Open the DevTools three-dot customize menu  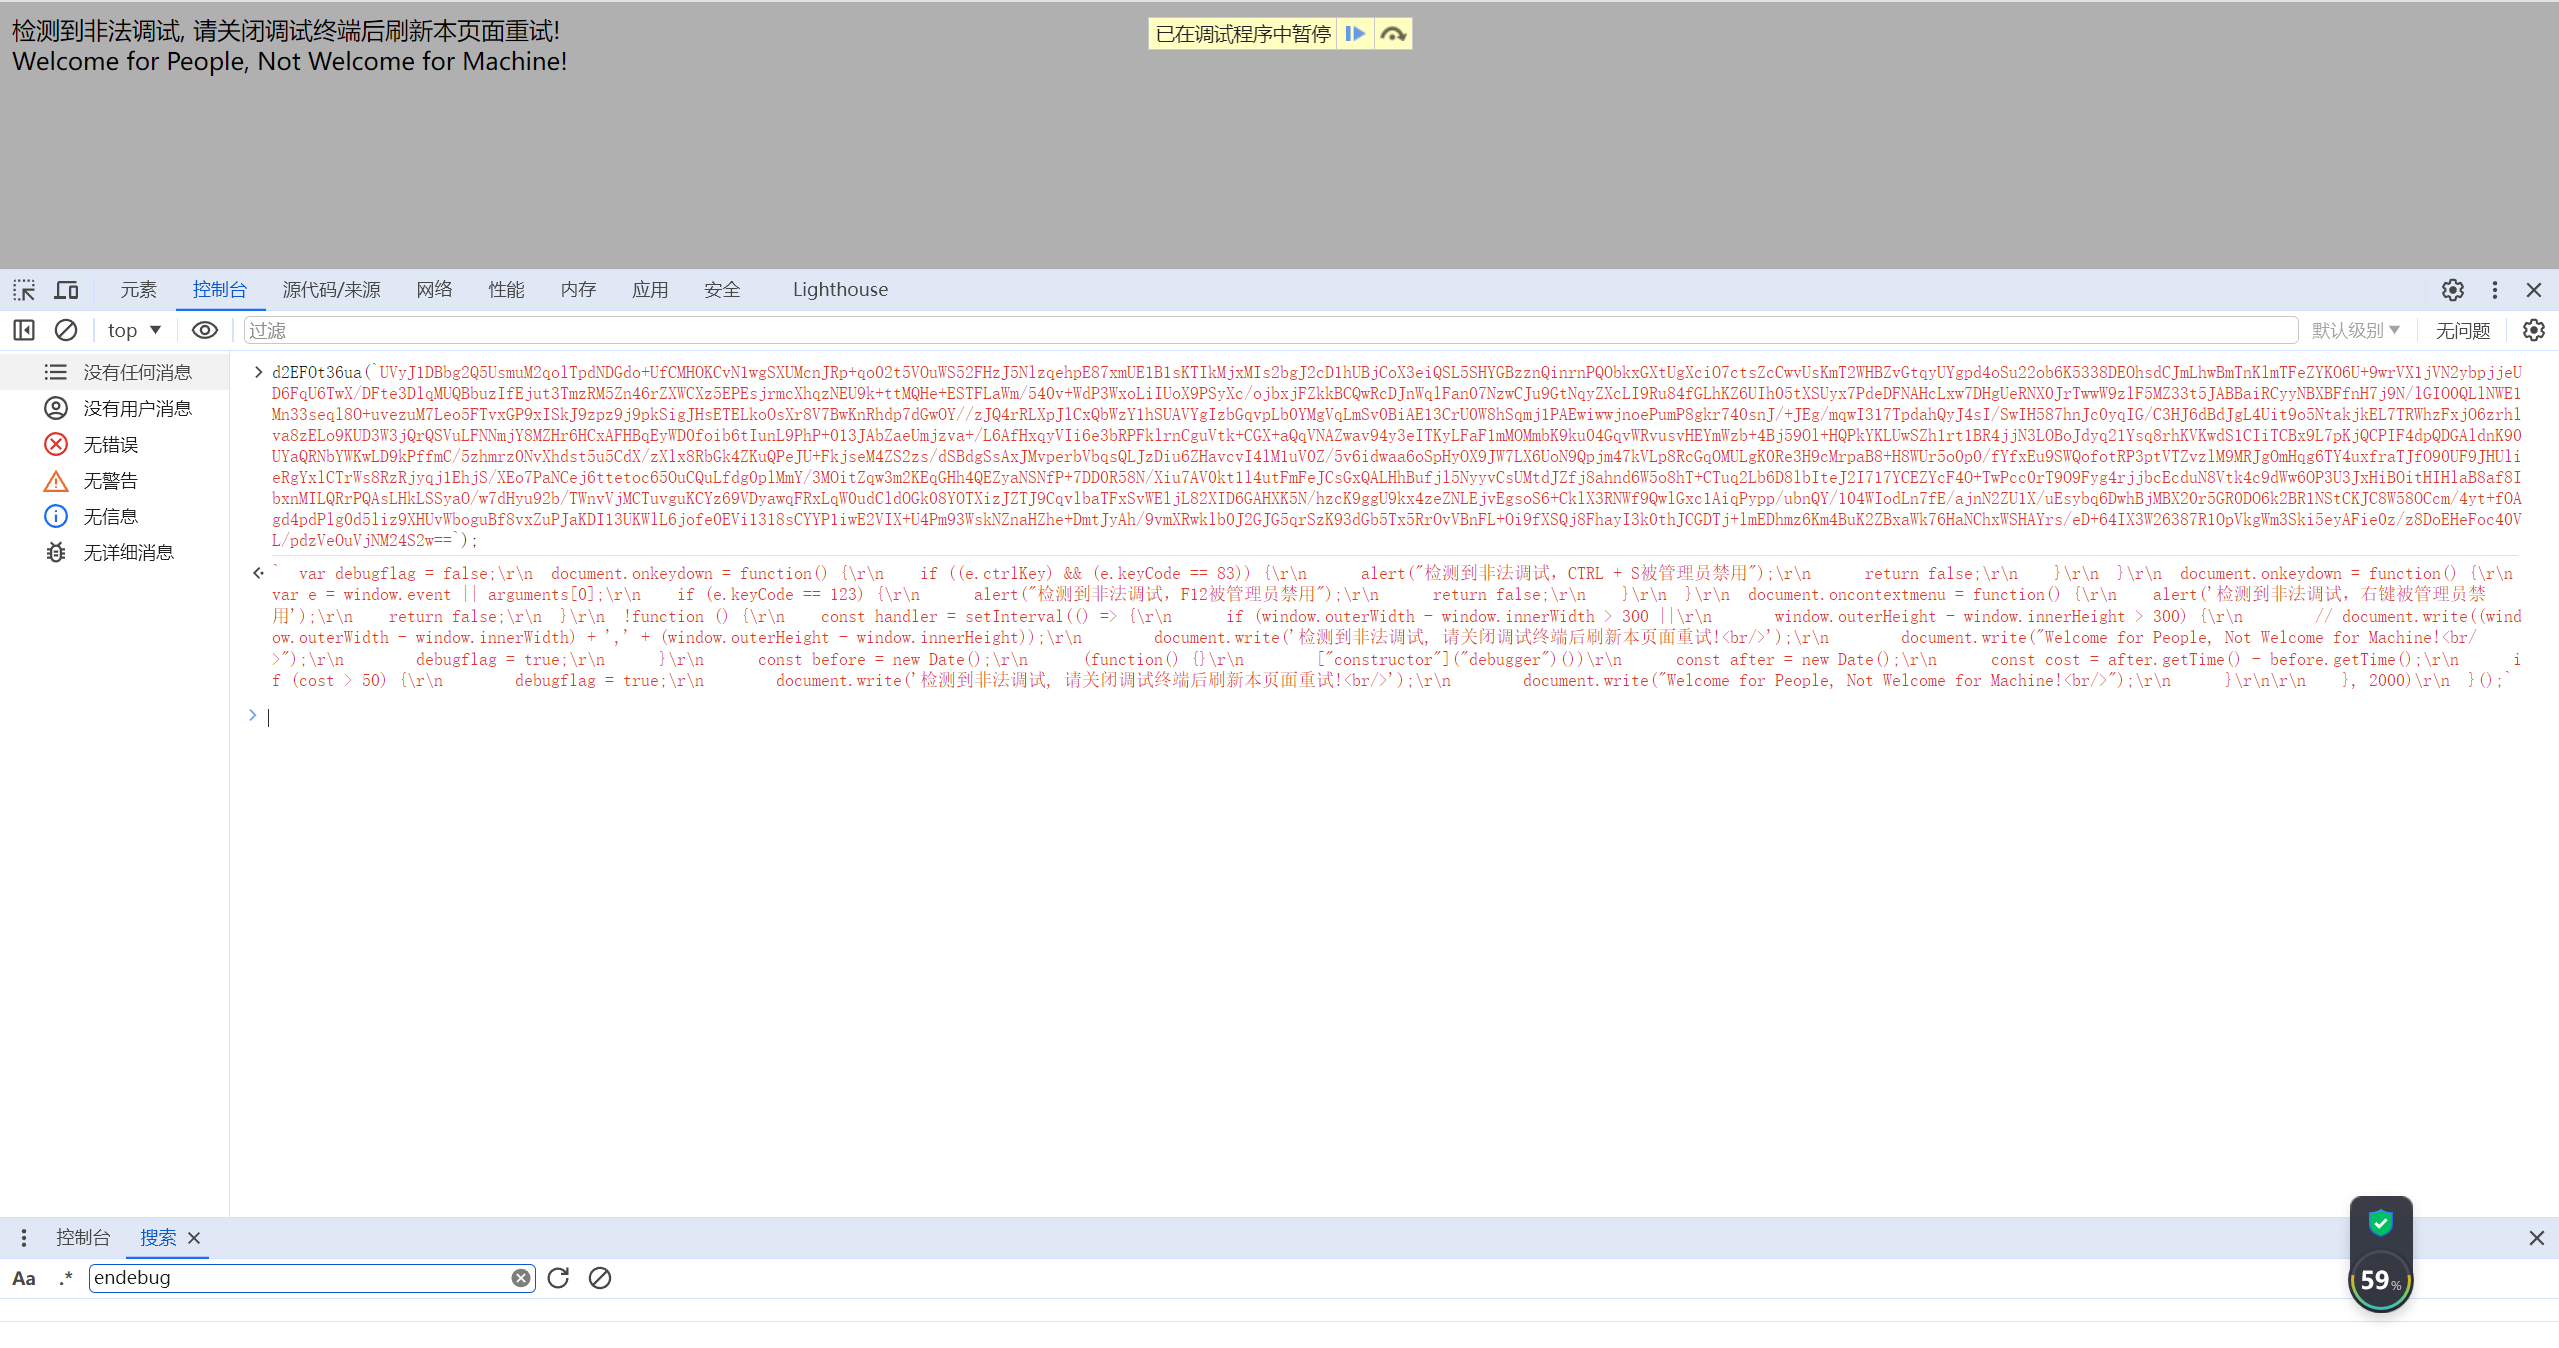click(2494, 290)
